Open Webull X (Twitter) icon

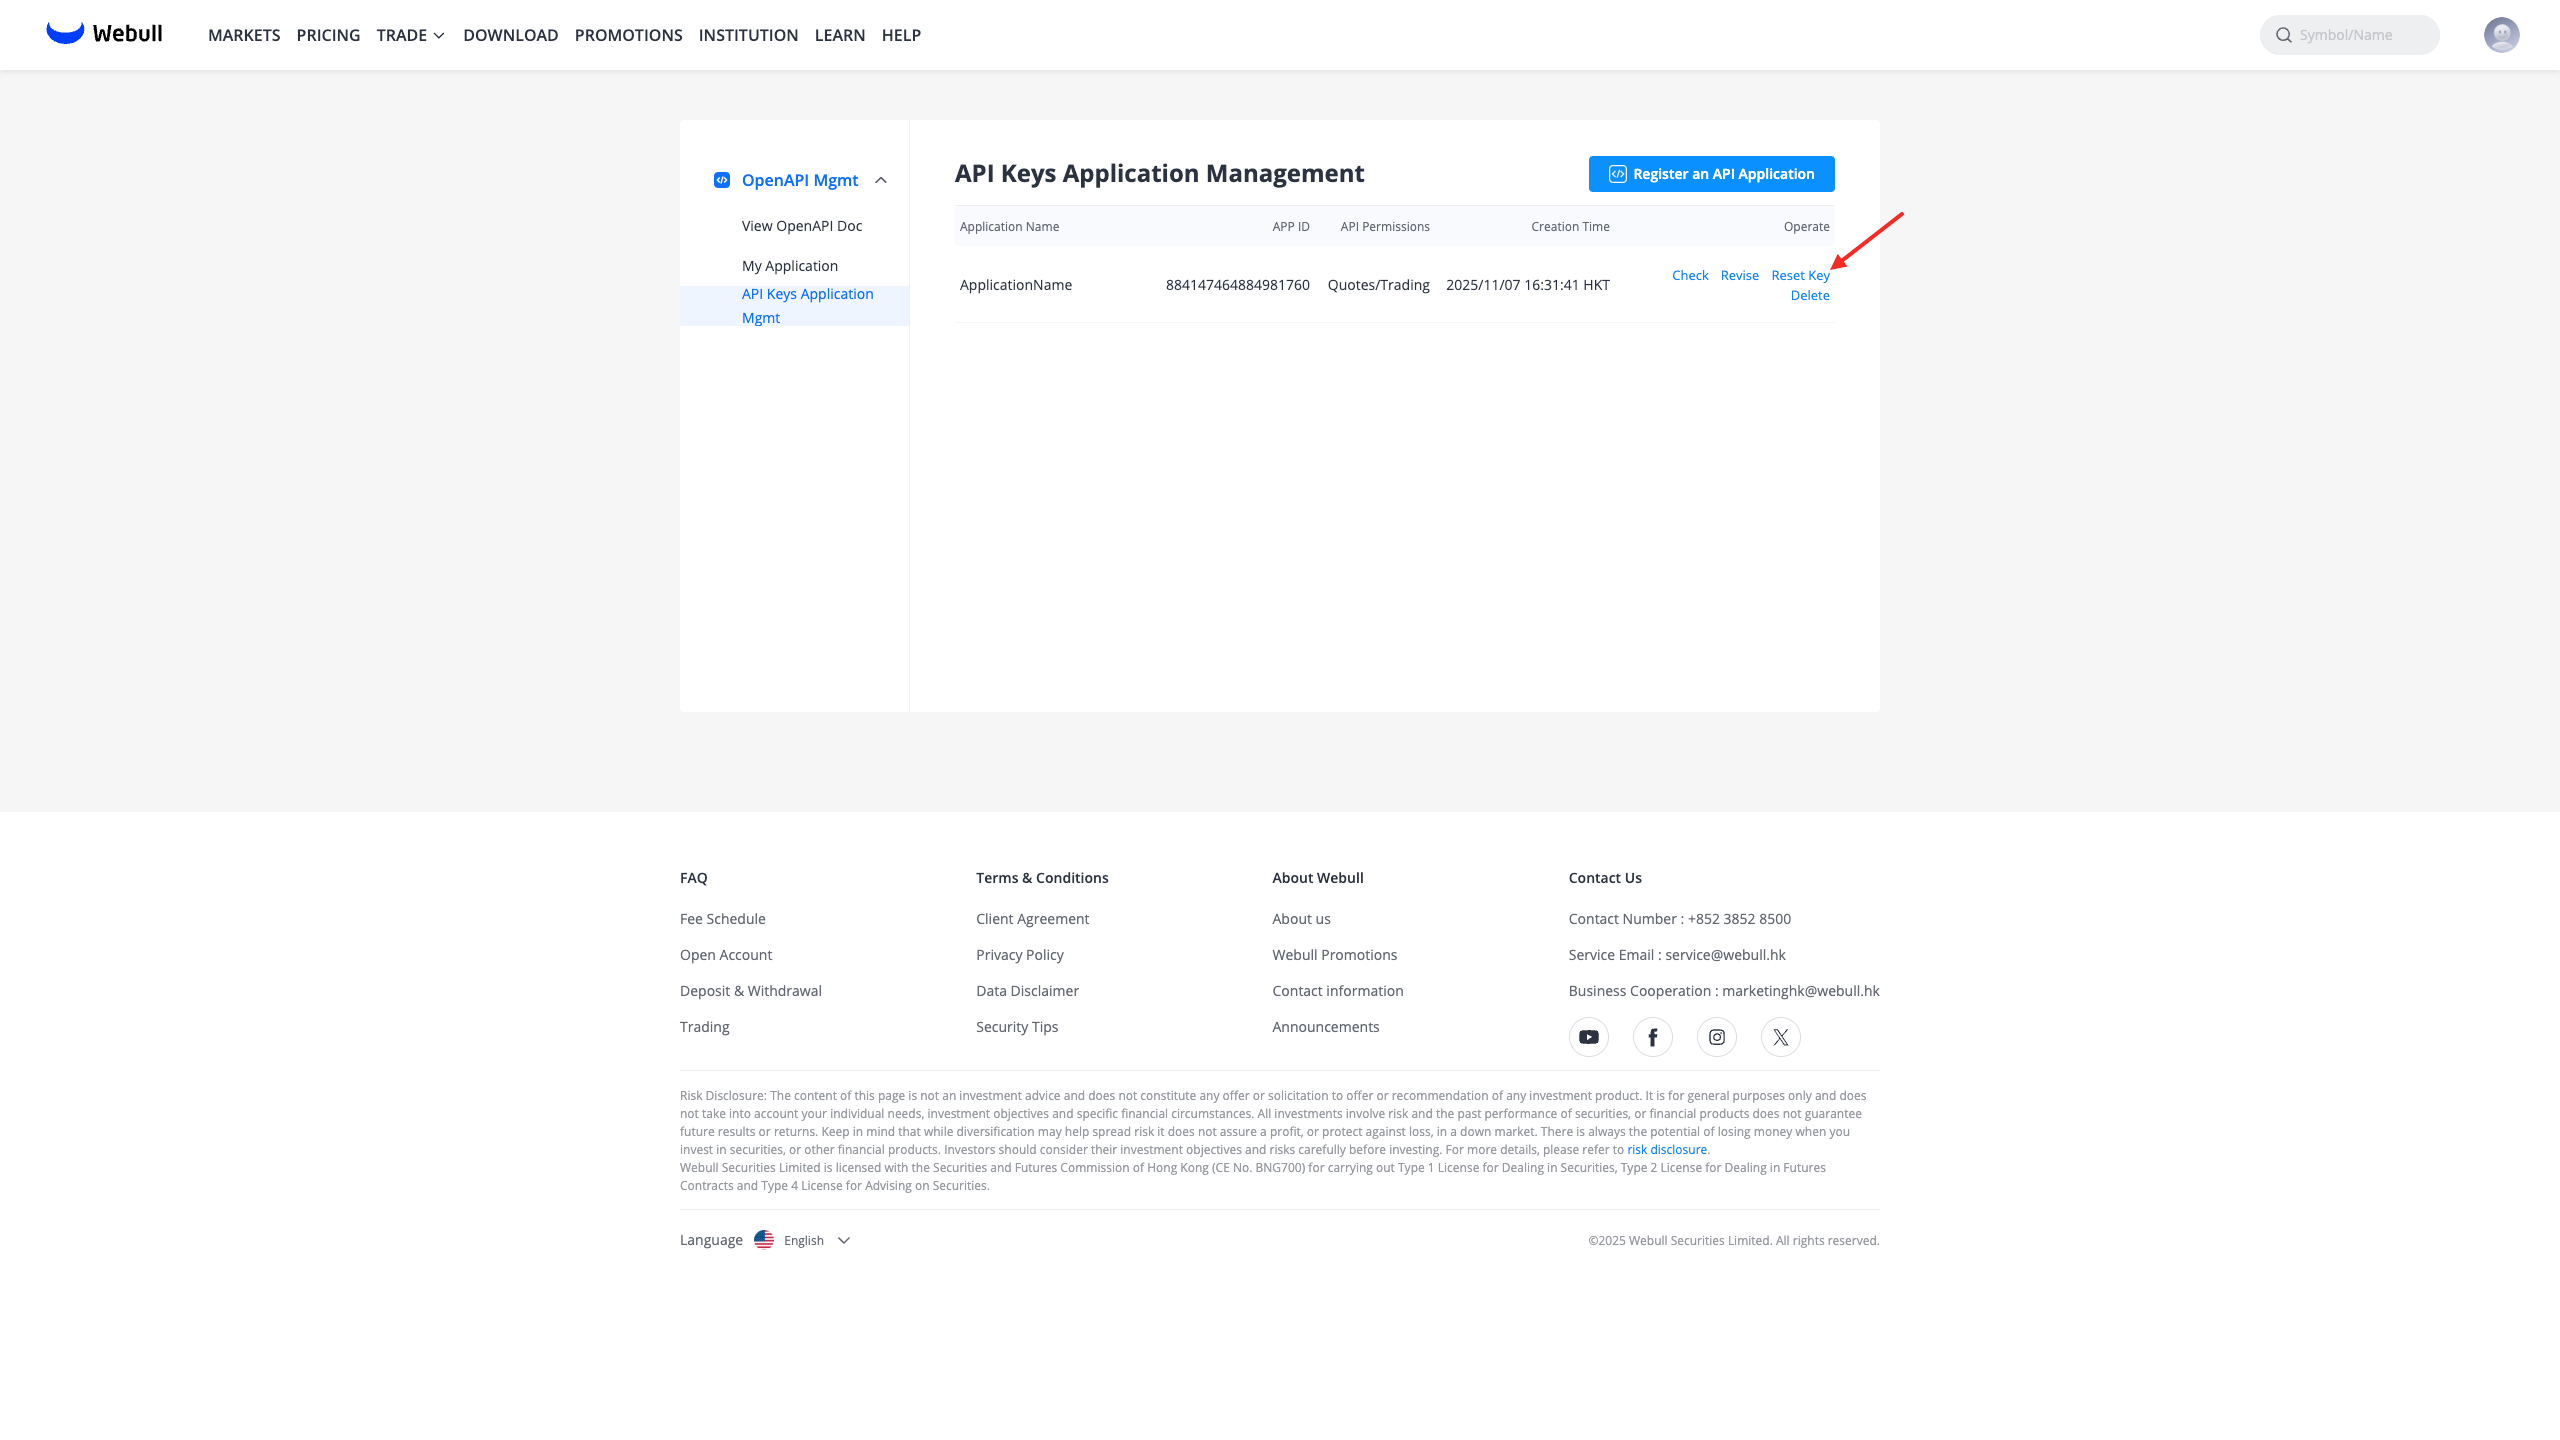click(1780, 1037)
